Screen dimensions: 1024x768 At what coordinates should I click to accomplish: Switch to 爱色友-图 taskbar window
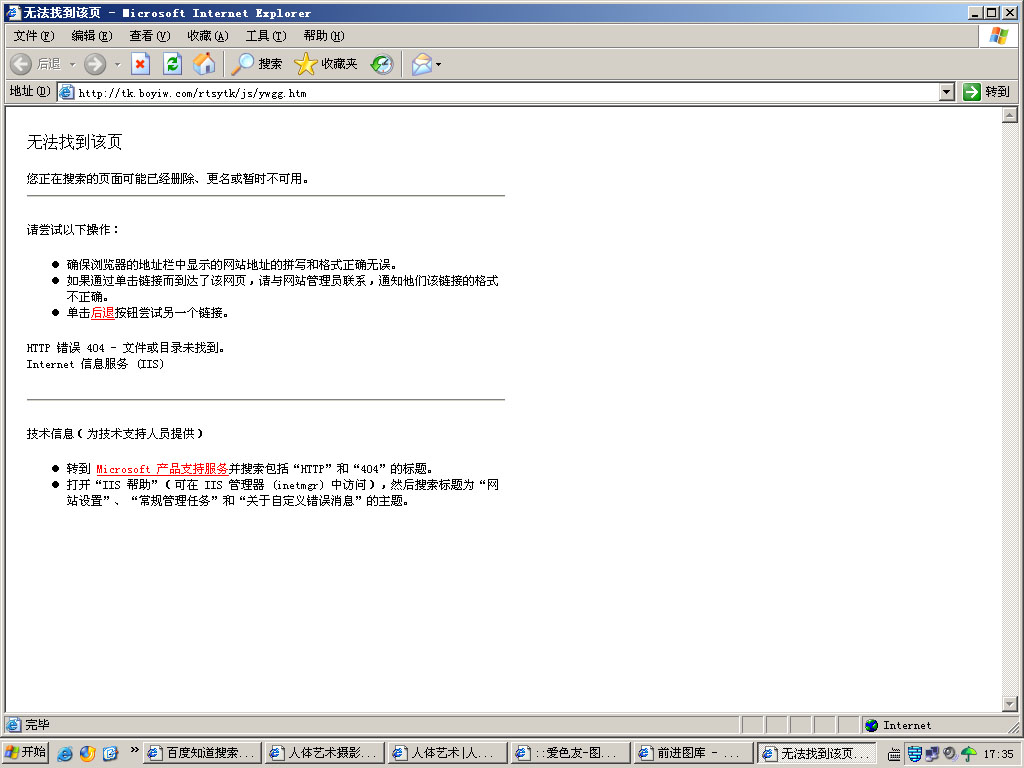pos(569,753)
